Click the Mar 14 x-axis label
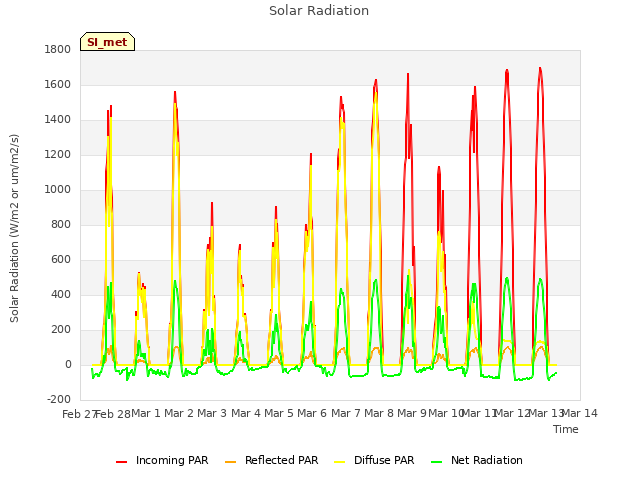Viewport: 640px width, 480px height. tap(580, 413)
